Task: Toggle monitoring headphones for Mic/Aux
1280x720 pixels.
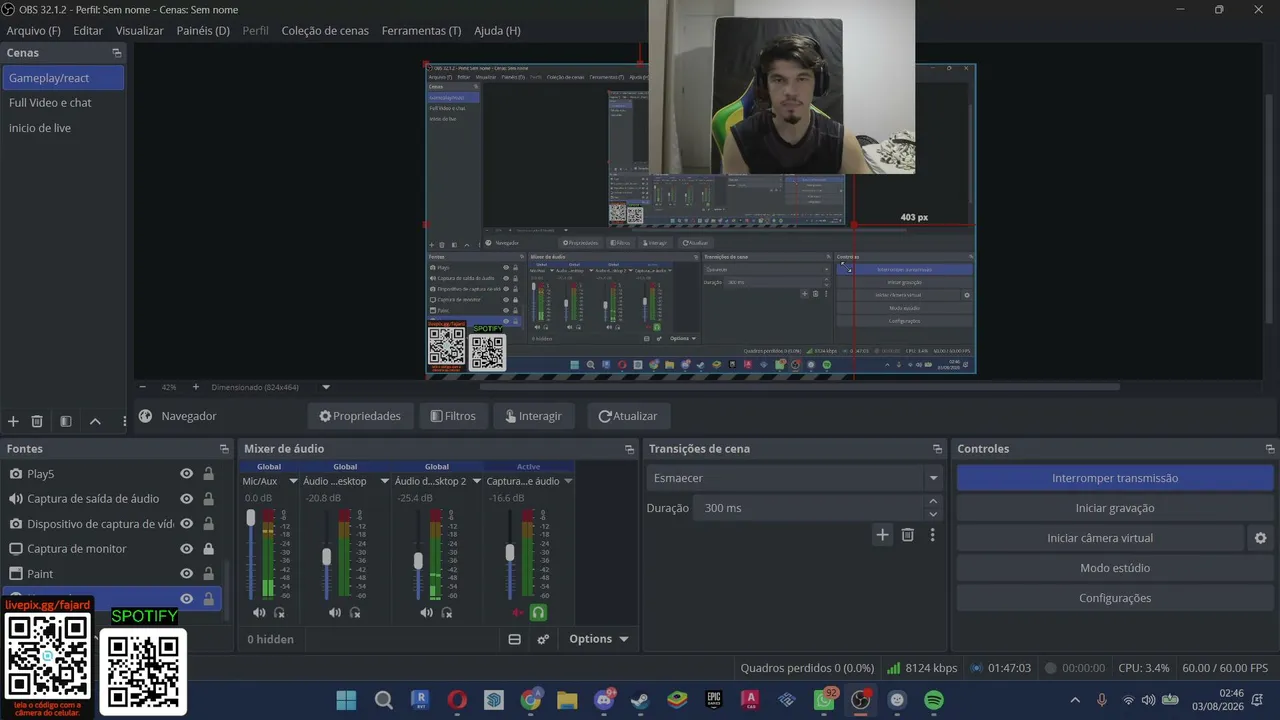Action: [279, 612]
